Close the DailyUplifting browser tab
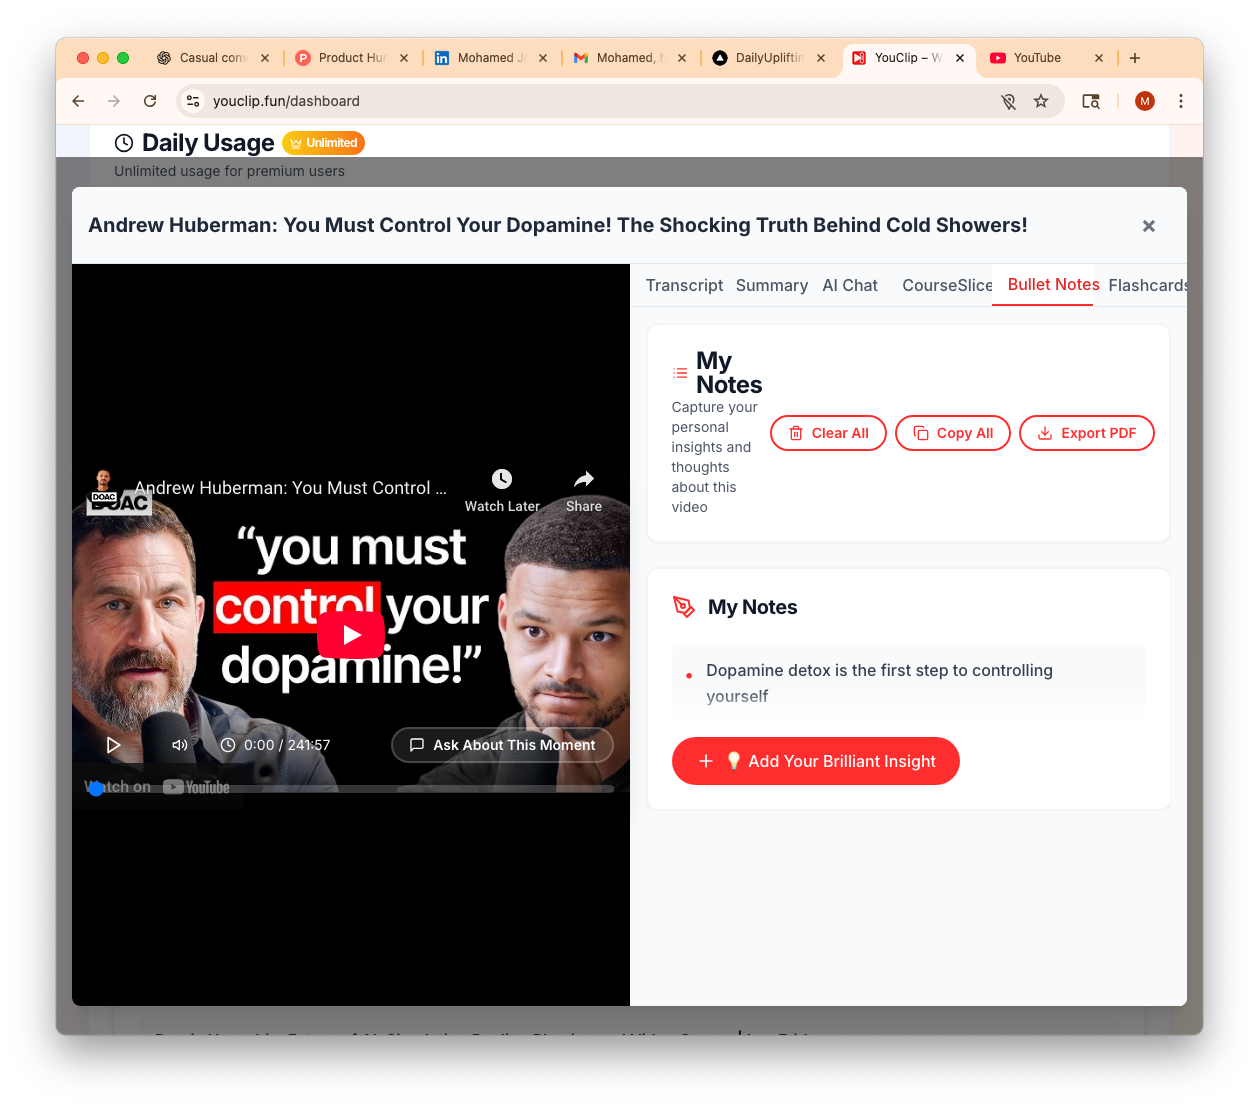The width and height of the screenshot is (1259, 1109). click(821, 58)
